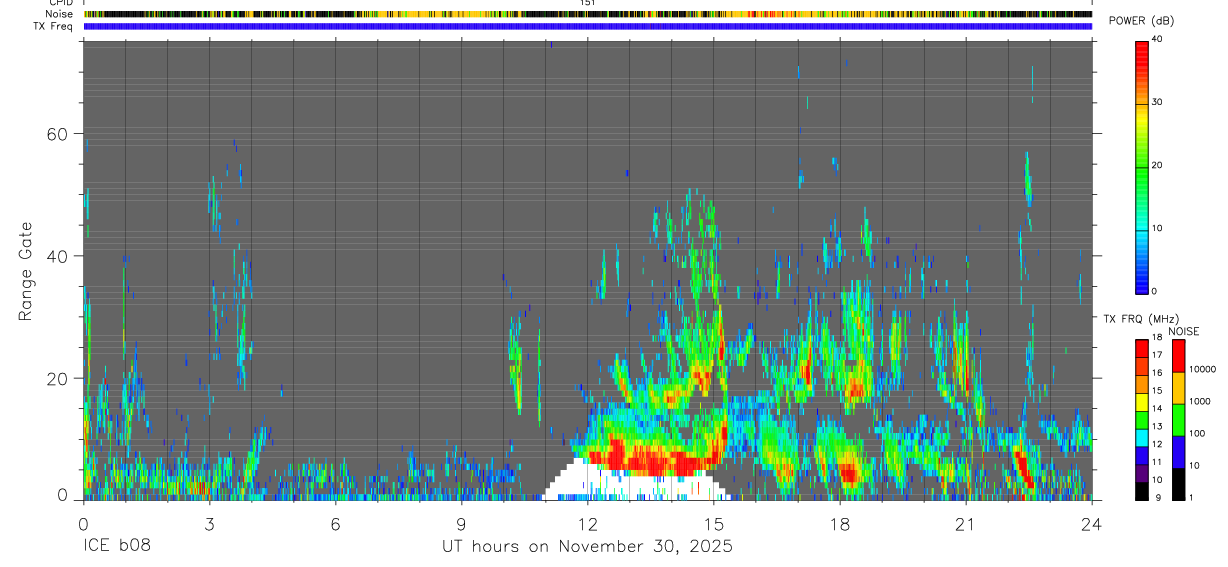Screen dimensions: 1228x567
Task: Click the blue TX Freq strip bar
Action: click(587, 26)
